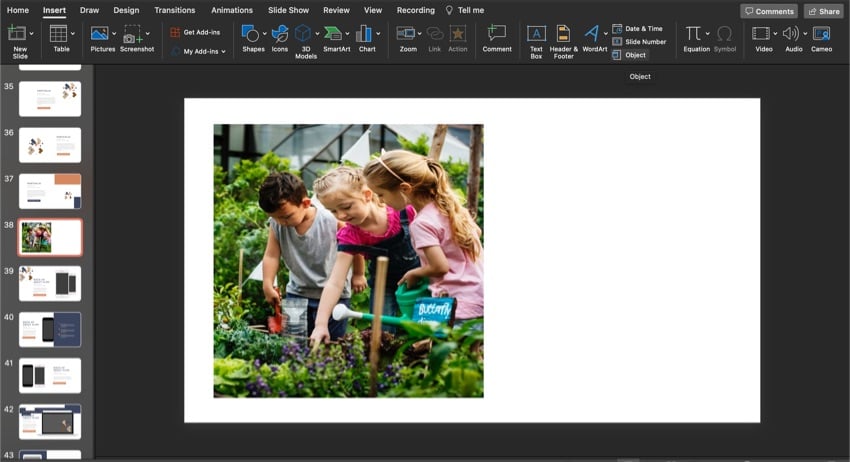The image size is (850, 462).
Task: Insert a Comment from the ribbon
Action: pyautogui.click(x=497, y=34)
